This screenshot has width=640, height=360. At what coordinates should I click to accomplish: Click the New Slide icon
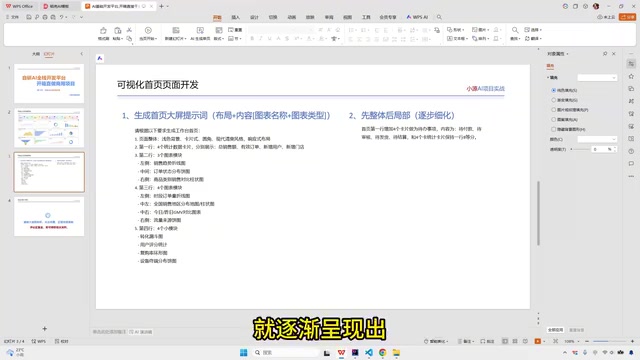[x=176, y=30]
